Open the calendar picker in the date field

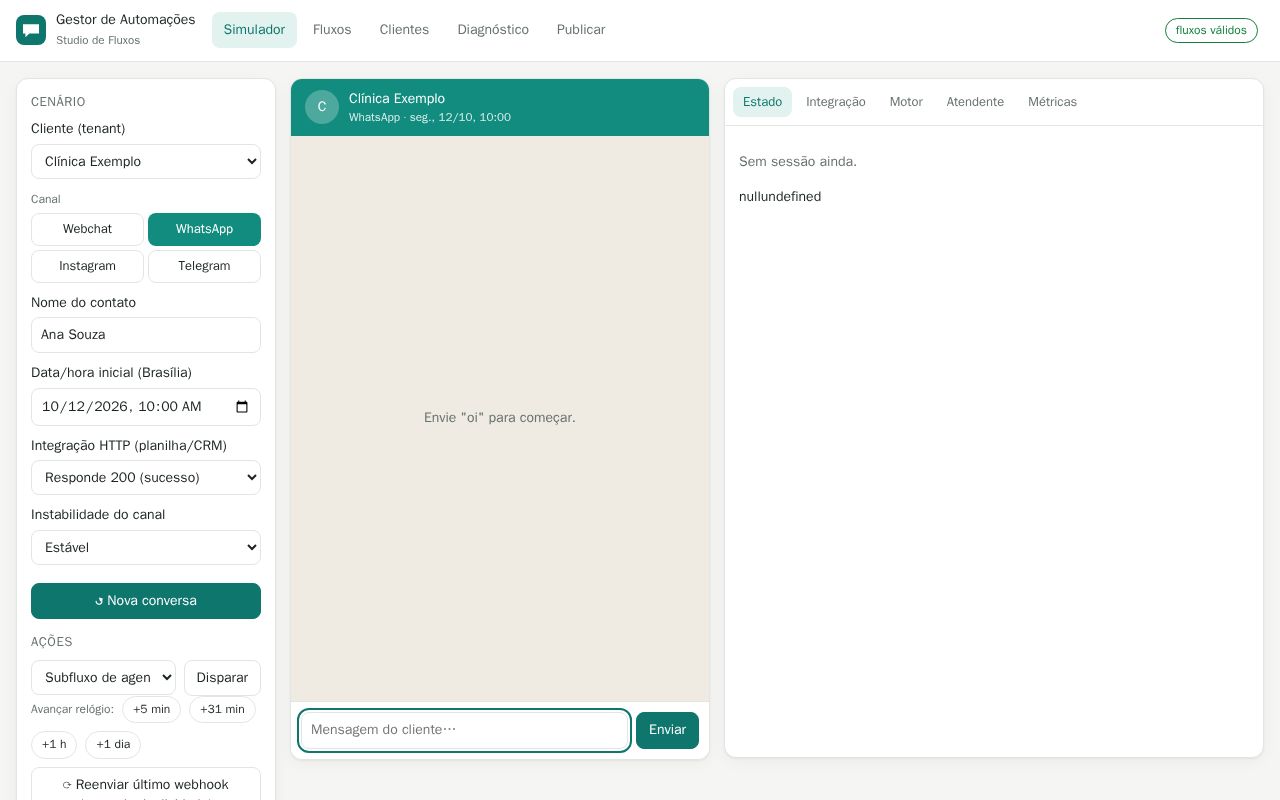tap(242, 407)
